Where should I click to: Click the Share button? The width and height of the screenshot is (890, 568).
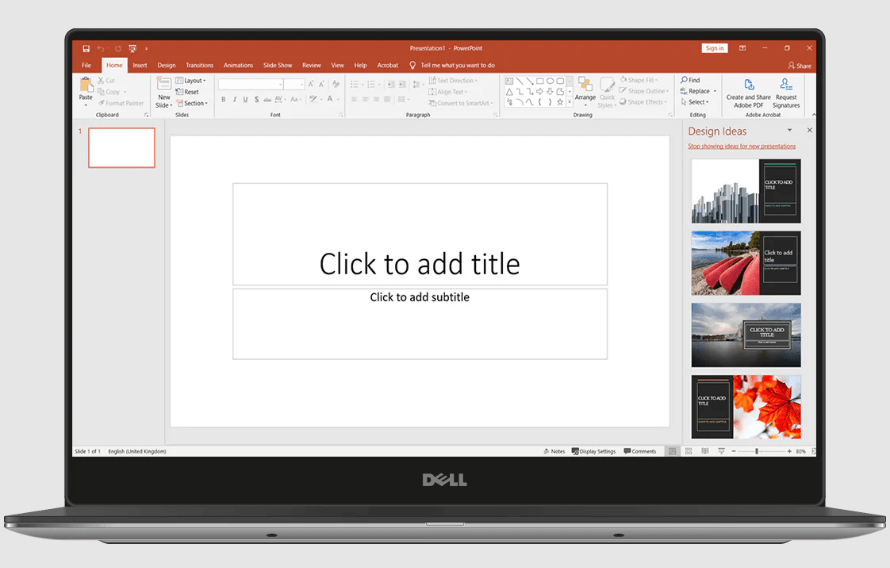click(799, 66)
